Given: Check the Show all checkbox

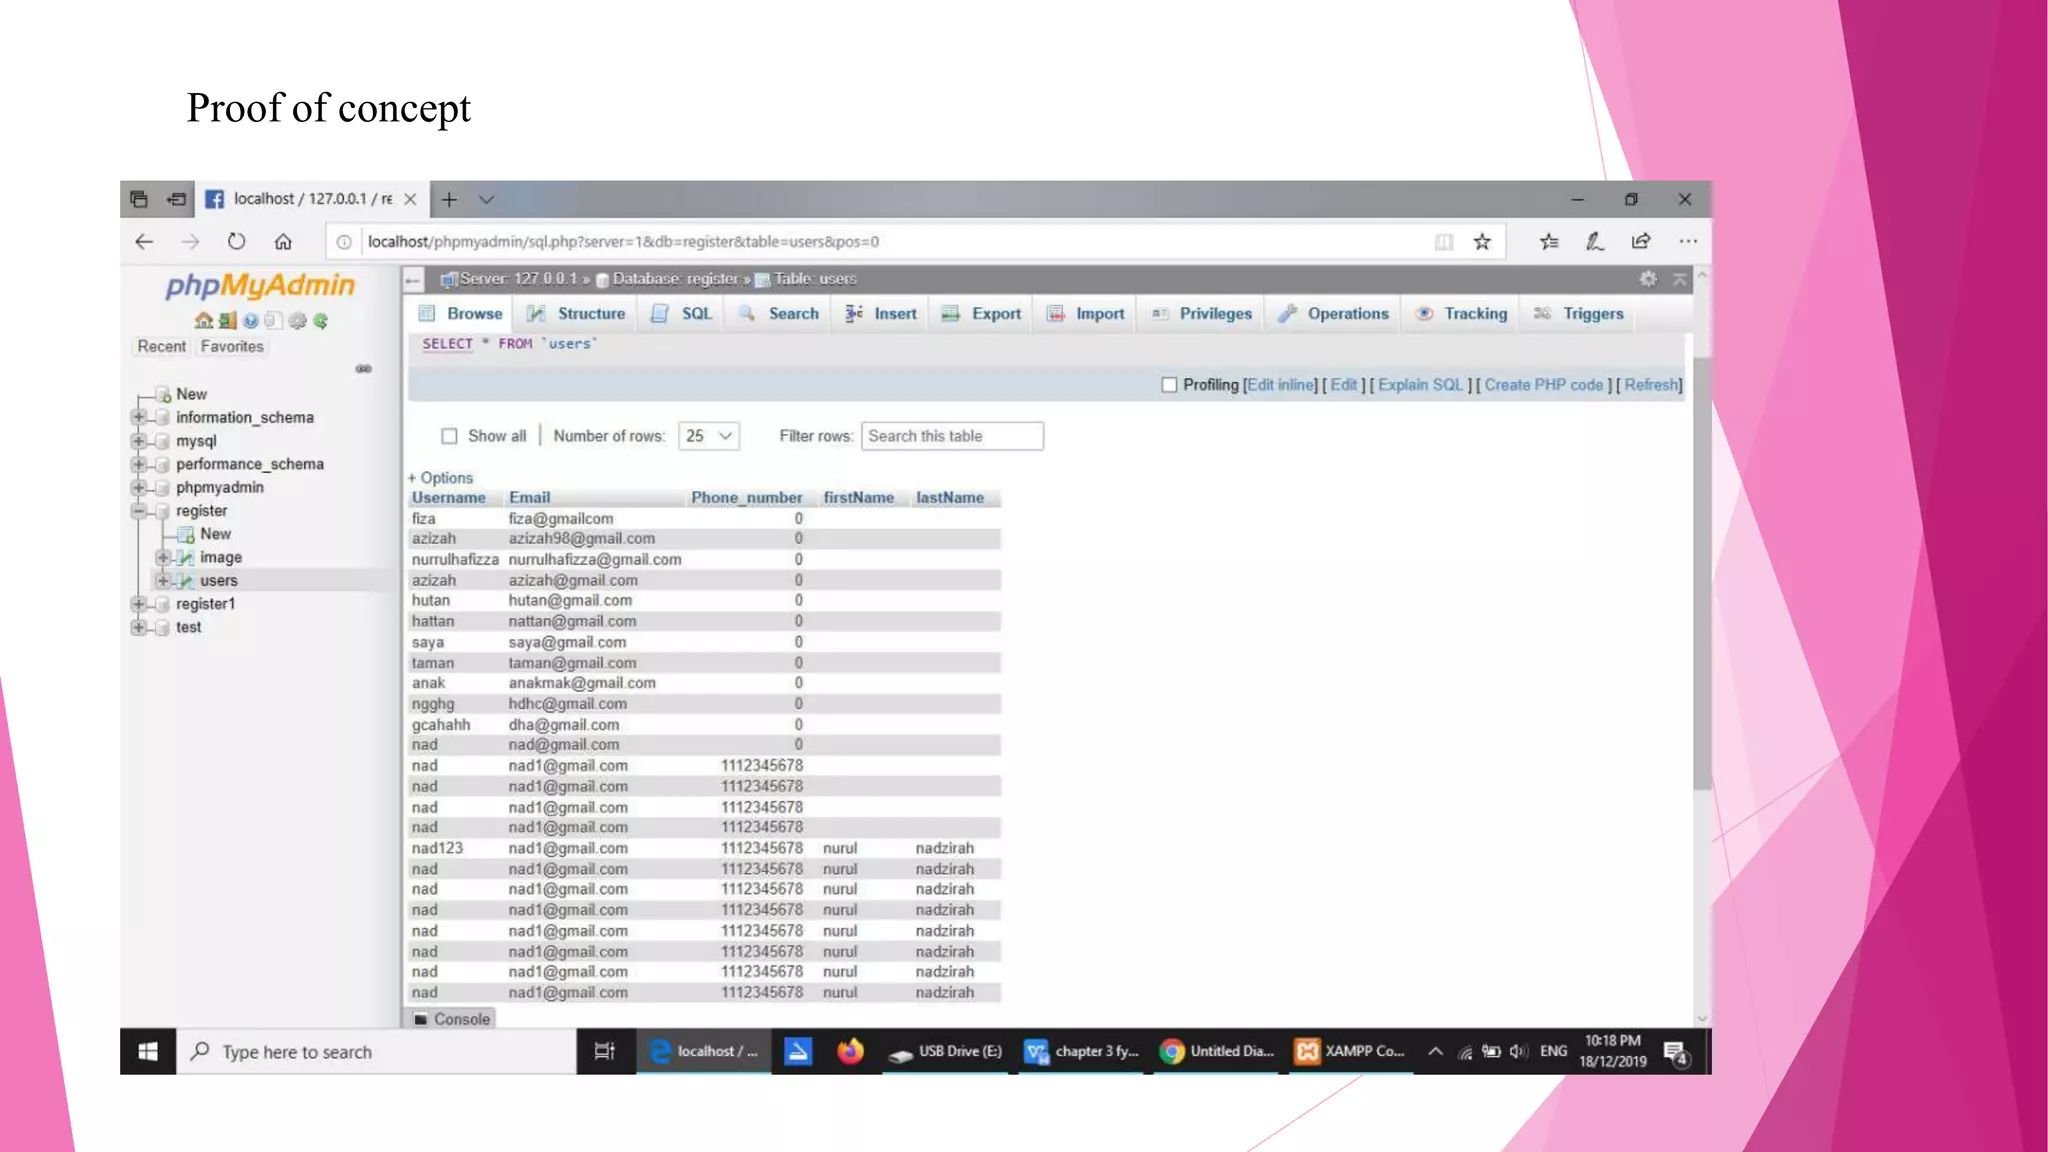Looking at the screenshot, I should [450, 436].
